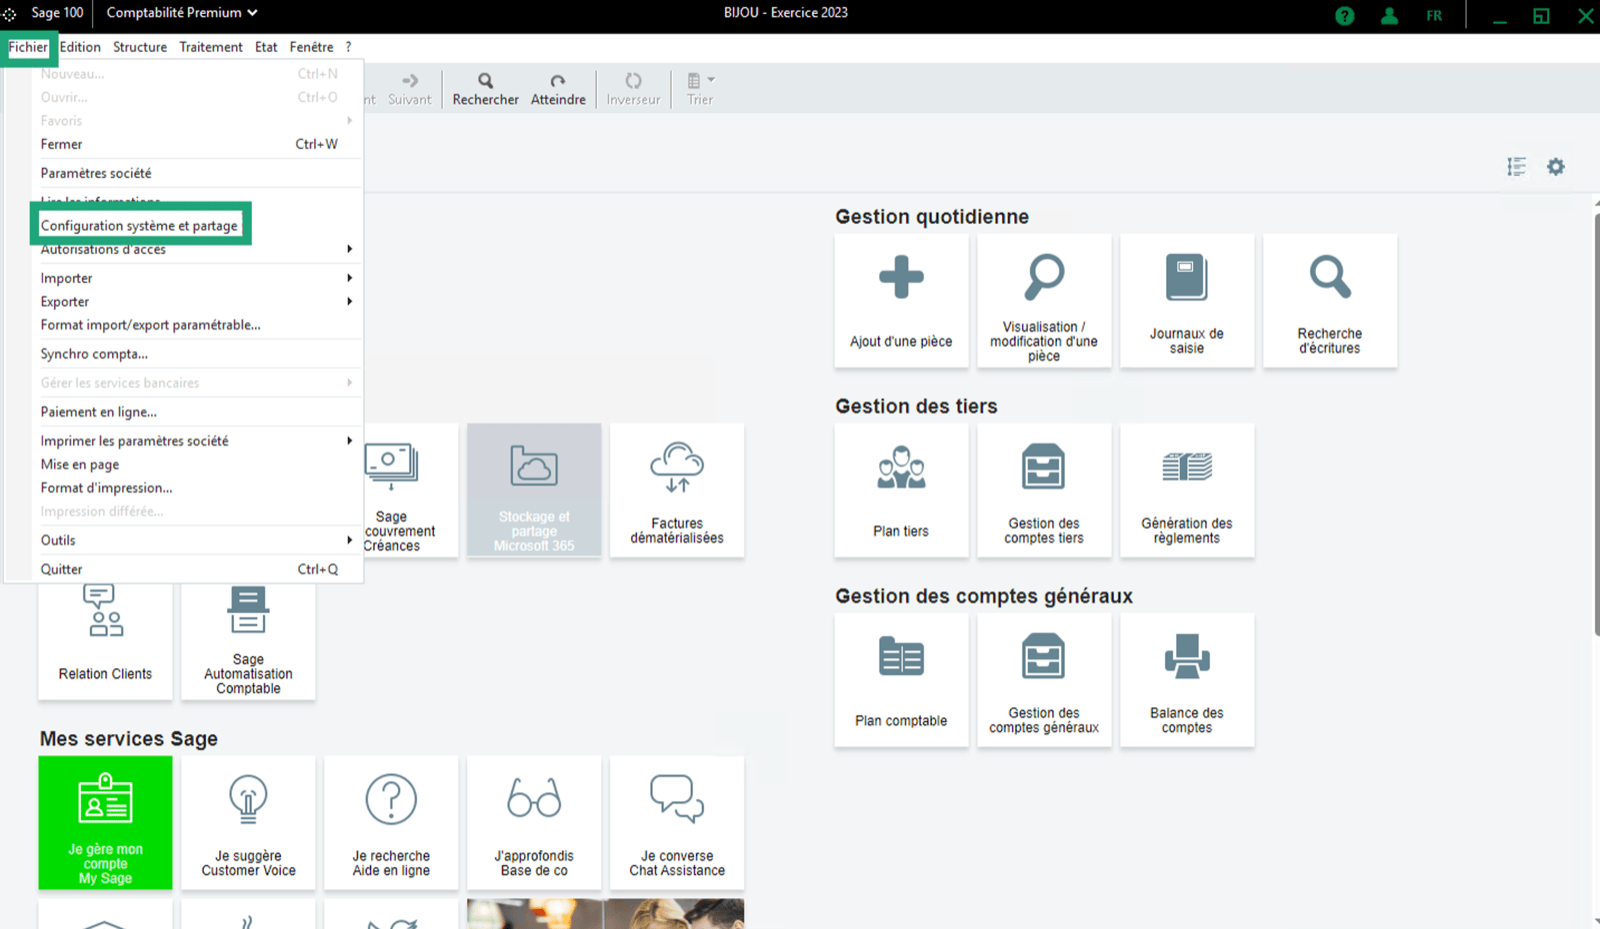Screen dimensions: 1600x929
Task: Open the user account icon
Action: click(x=1389, y=16)
